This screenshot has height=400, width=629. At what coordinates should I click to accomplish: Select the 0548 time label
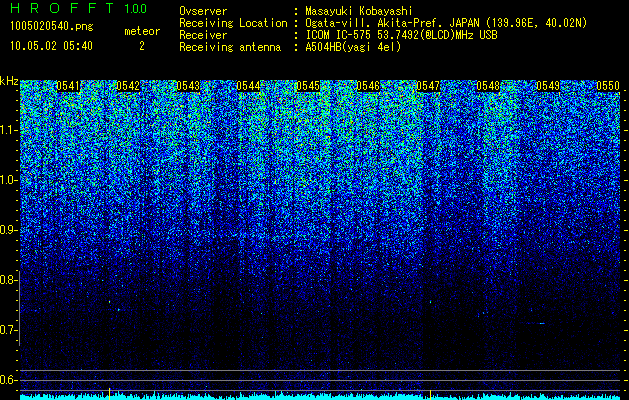488,86
